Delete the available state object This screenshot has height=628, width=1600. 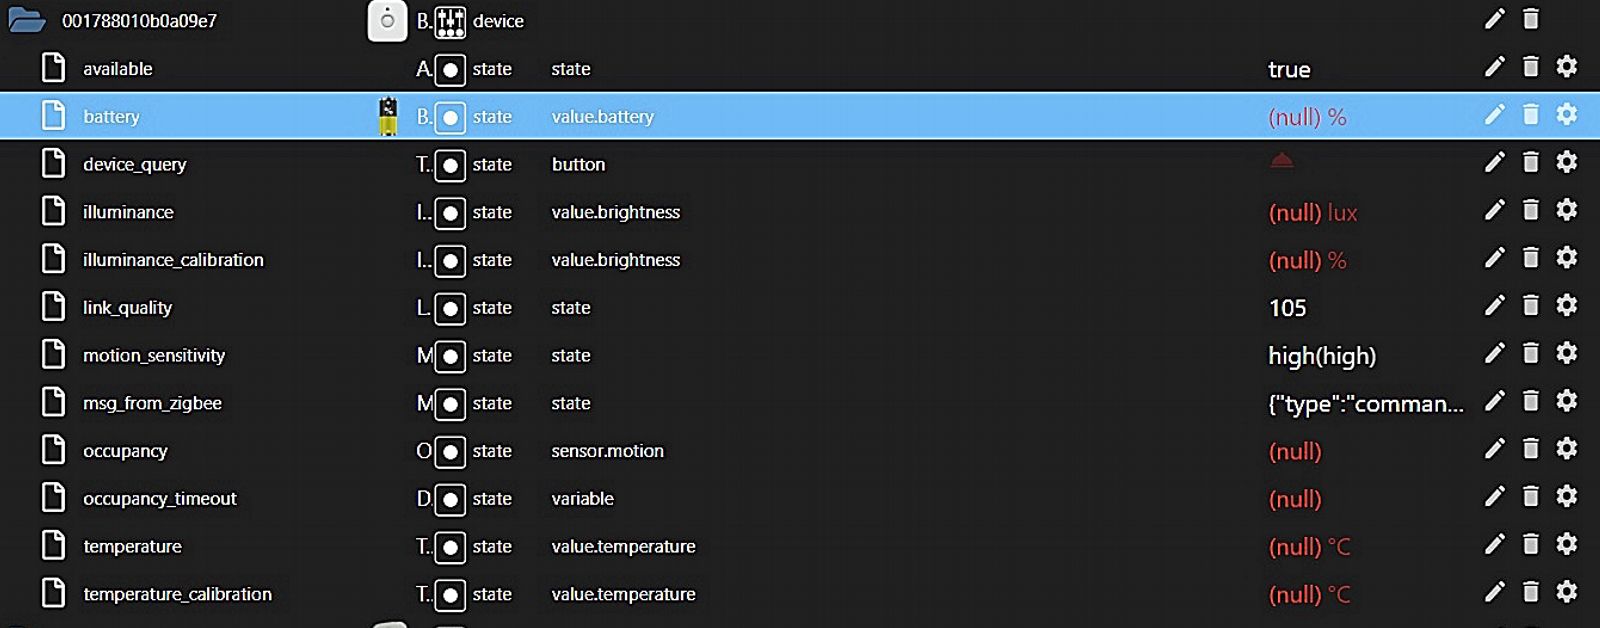coord(1530,67)
